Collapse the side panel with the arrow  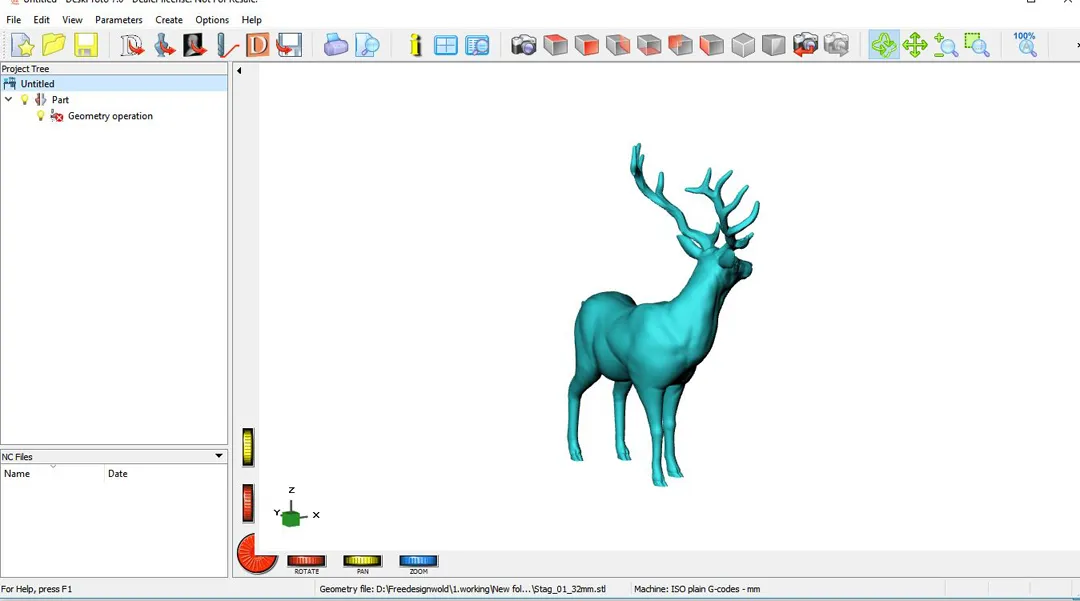pos(239,70)
